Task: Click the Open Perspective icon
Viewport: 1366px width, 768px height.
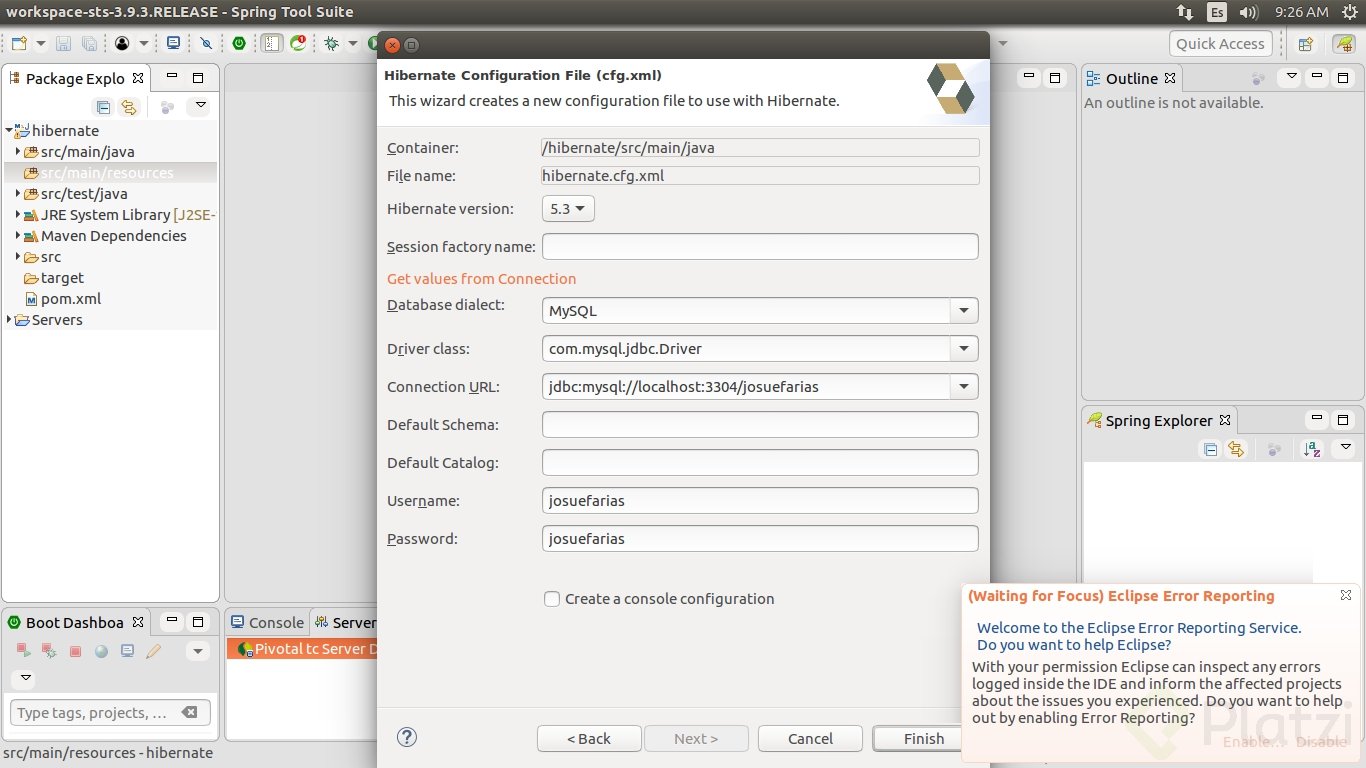Action: click(x=1305, y=44)
